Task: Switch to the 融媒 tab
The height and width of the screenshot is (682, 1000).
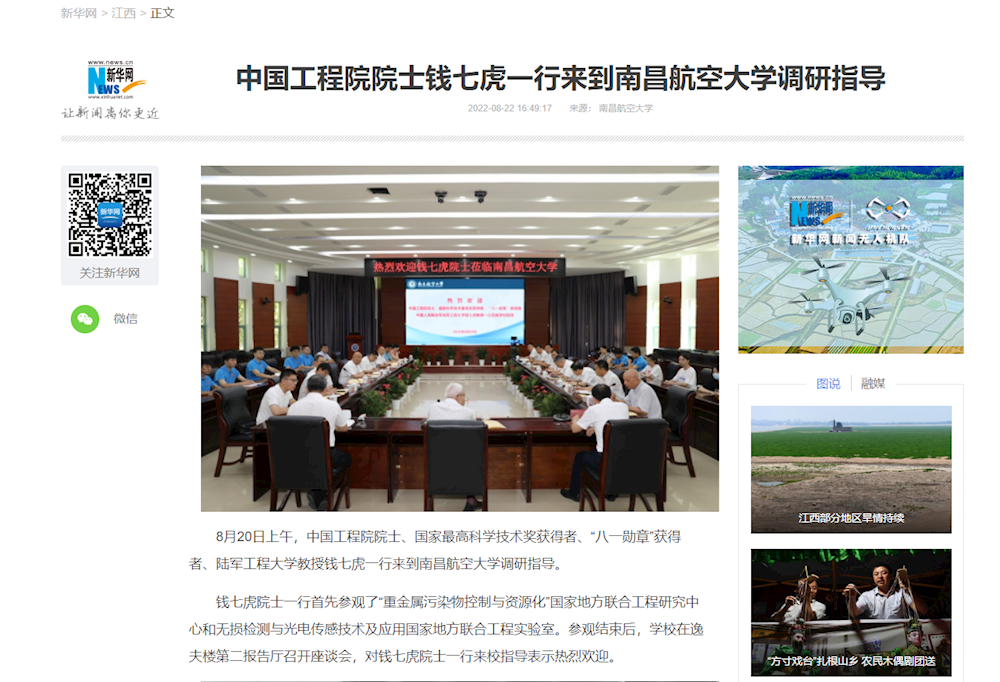Action: [x=873, y=383]
